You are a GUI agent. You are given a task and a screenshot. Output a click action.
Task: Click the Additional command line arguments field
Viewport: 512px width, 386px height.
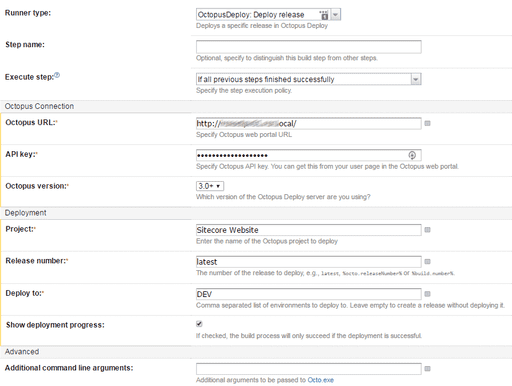[x=309, y=369]
